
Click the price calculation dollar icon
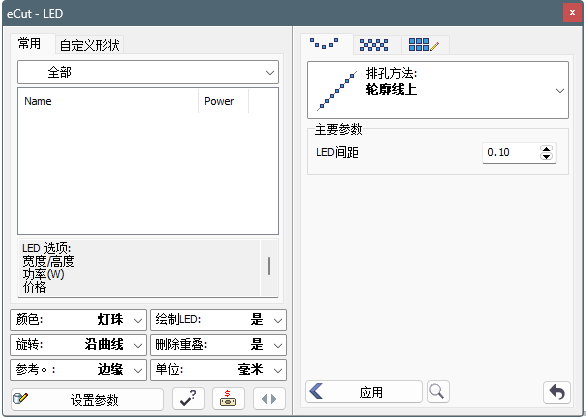(228, 398)
